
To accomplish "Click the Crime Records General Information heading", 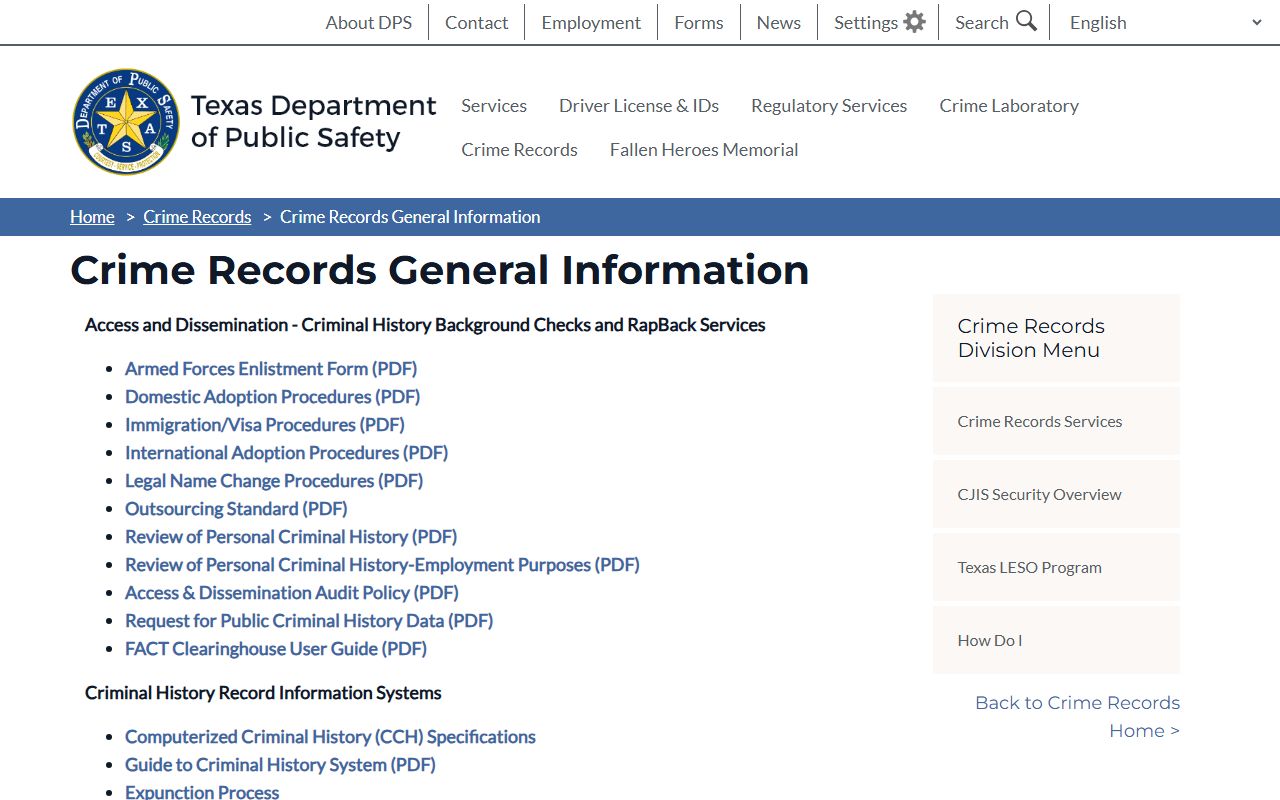I will tap(439, 270).
